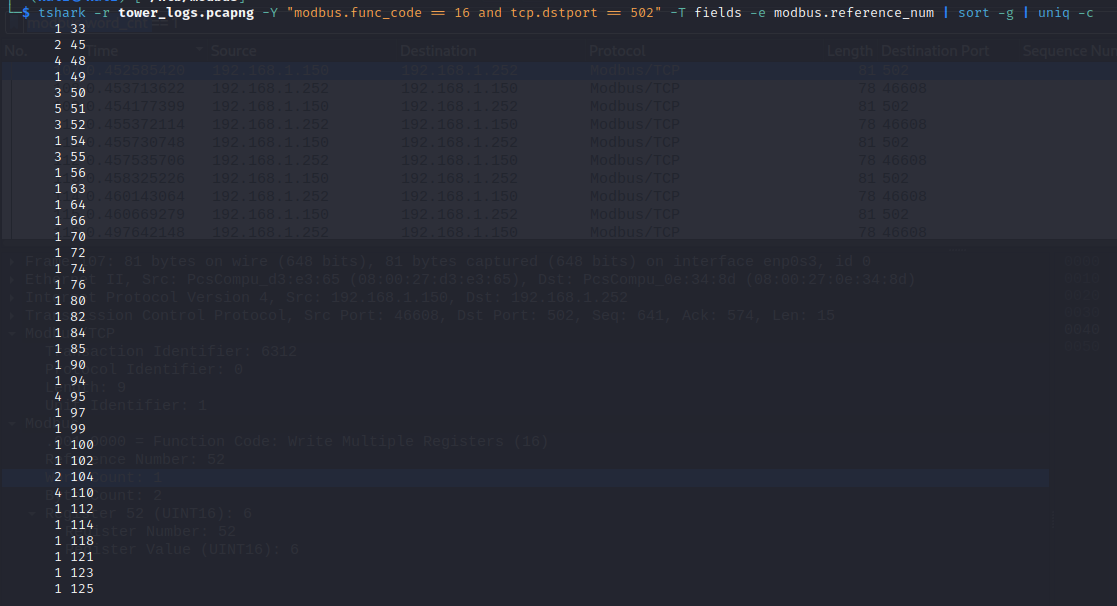Viewport: 1117px width, 606px height.
Task: Click the Source column header
Action: tap(233, 51)
